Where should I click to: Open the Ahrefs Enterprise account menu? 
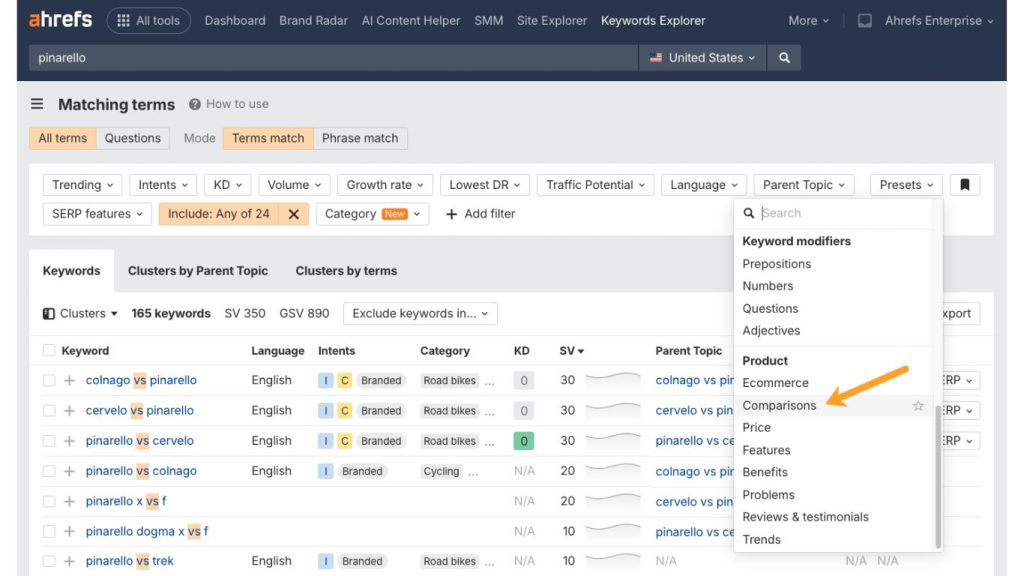pyautogui.click(x=939, y=21)
